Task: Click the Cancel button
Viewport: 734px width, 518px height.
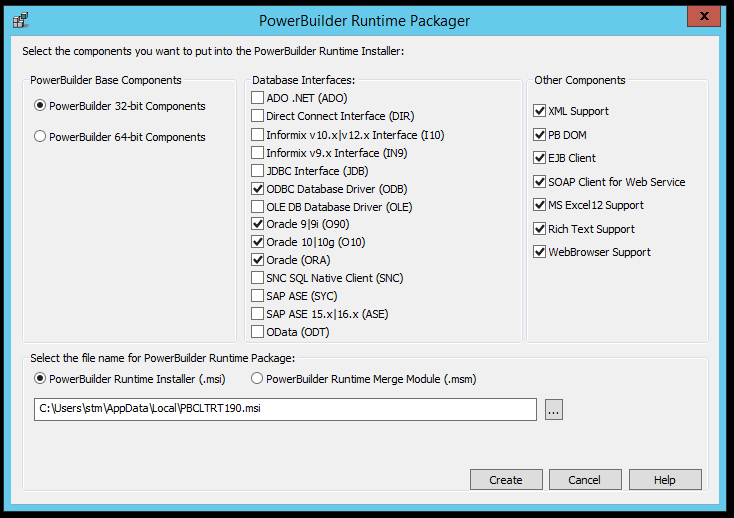Action: tap(585, 480)
